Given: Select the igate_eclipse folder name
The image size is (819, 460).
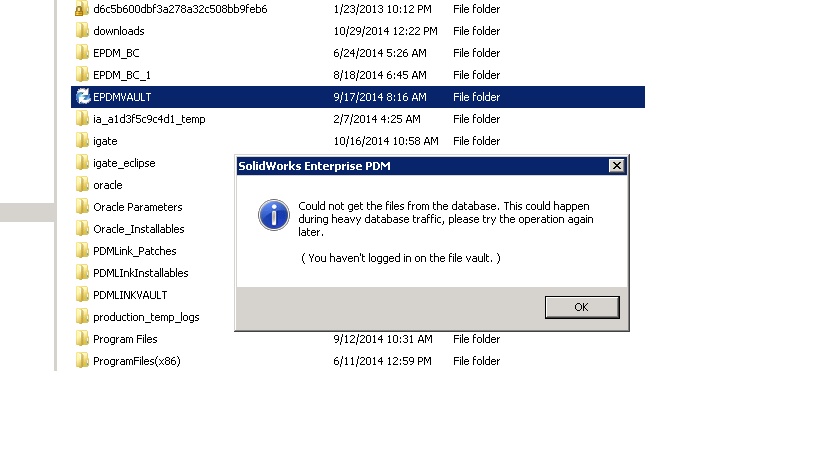Looking at the screenshot, I should [x=124, y=163].
